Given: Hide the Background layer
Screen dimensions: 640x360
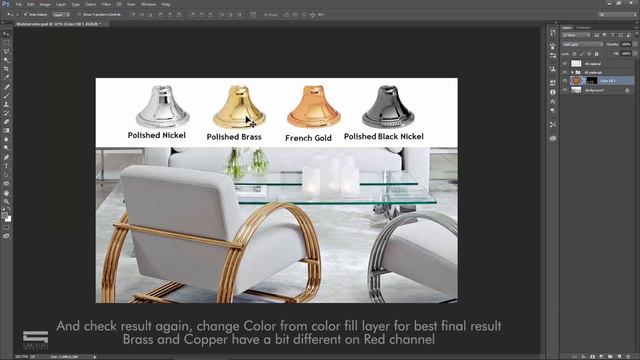Looking at the screenshot, I should (x=565, y=90).
